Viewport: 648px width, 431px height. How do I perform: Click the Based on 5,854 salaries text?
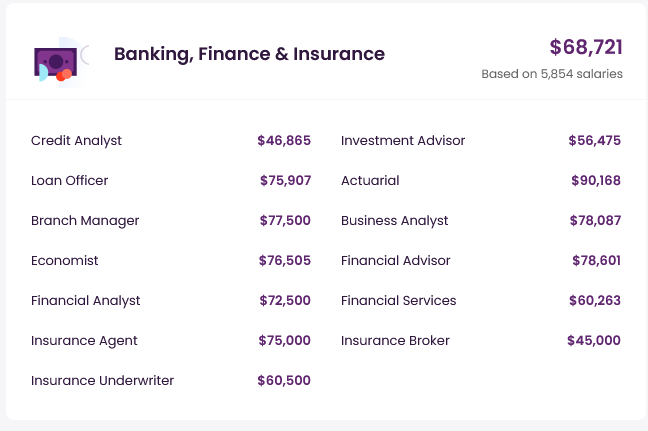(x=552, y=74)
